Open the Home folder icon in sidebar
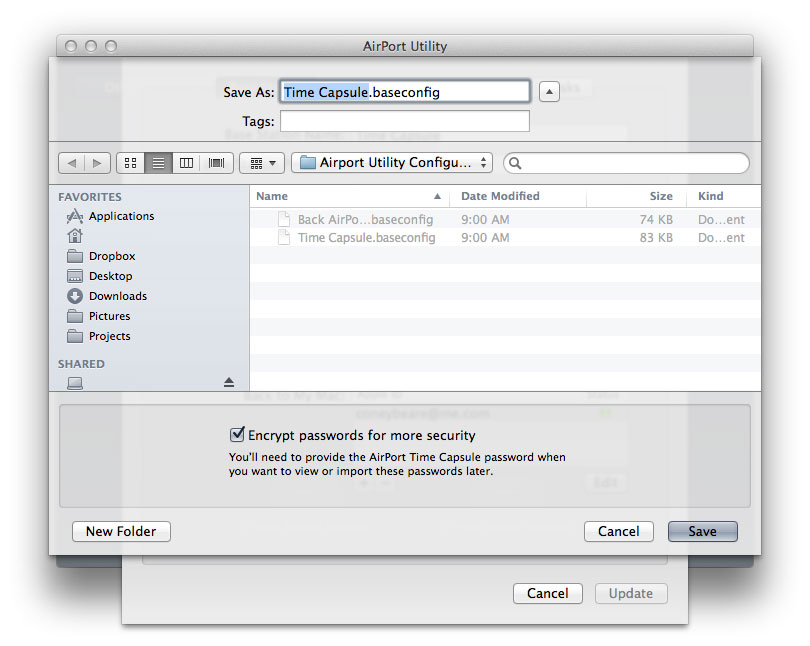This screenshot has height=646, width=810. (x=75, y=236)
